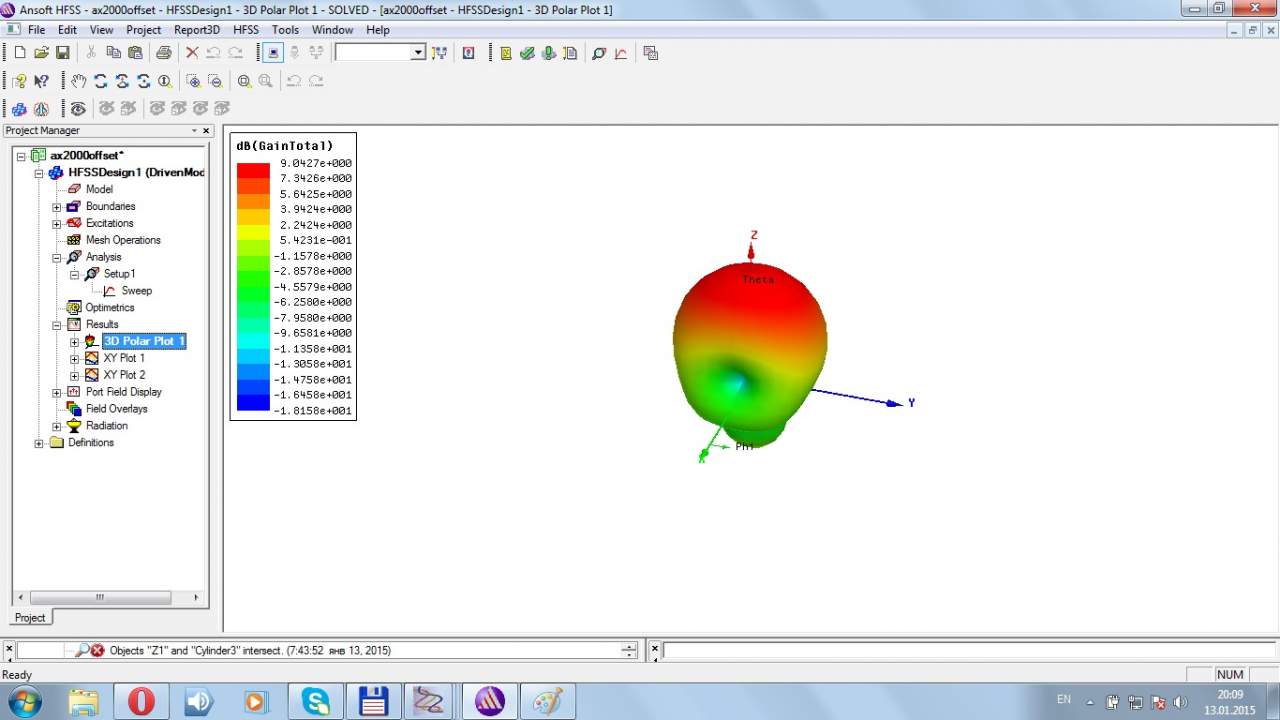Viewport: 1280px width, 720px height.
Task: Click the red Delete X icon
Action: coord(192,53)
